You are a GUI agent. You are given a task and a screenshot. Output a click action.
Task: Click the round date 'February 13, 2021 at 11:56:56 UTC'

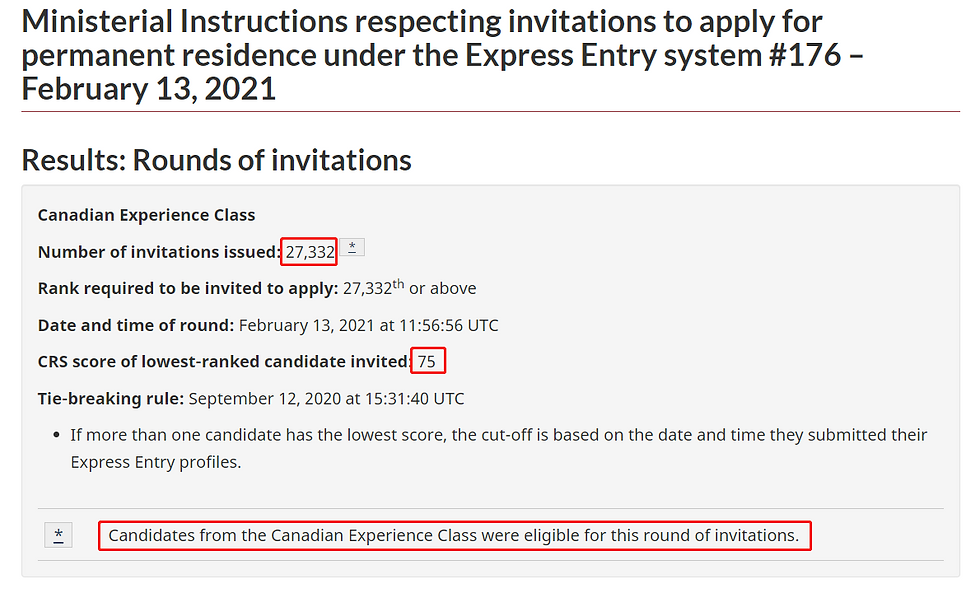368,325
